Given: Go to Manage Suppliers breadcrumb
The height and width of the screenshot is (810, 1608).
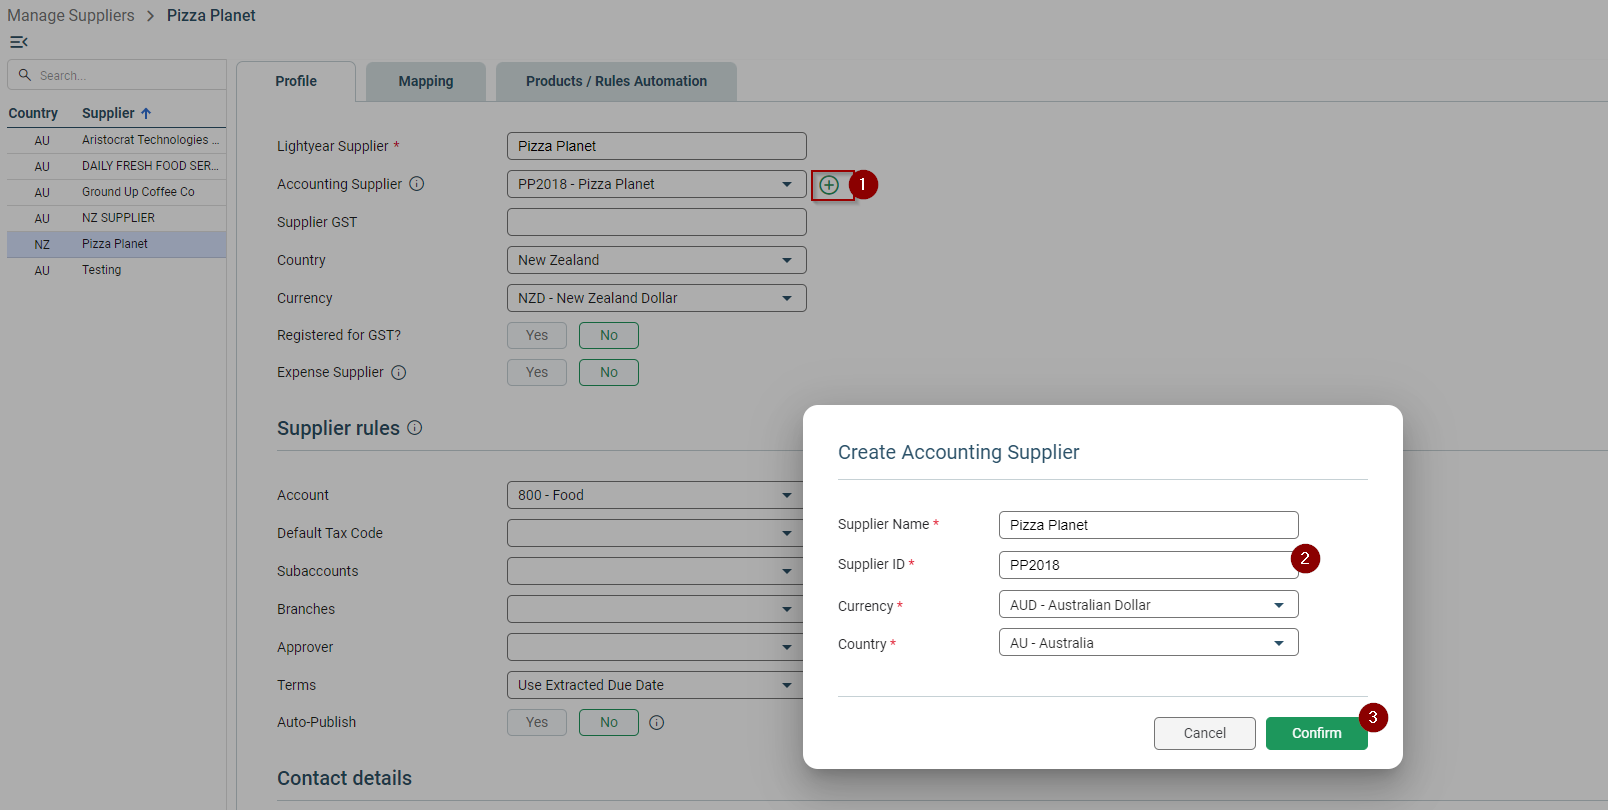Looking at the screenshot, I should (71, 16).
